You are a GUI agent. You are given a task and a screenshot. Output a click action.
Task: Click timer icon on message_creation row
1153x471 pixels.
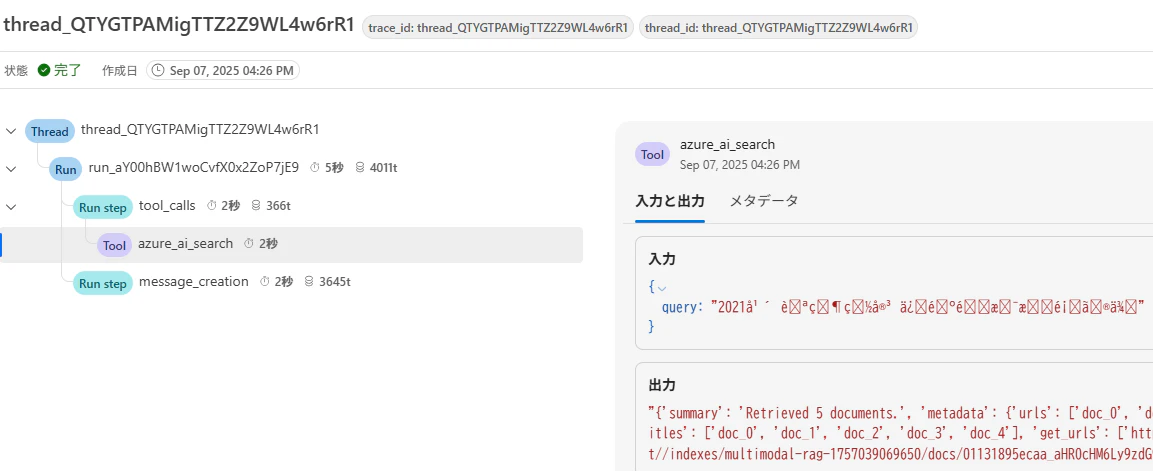tap(264, 281)
